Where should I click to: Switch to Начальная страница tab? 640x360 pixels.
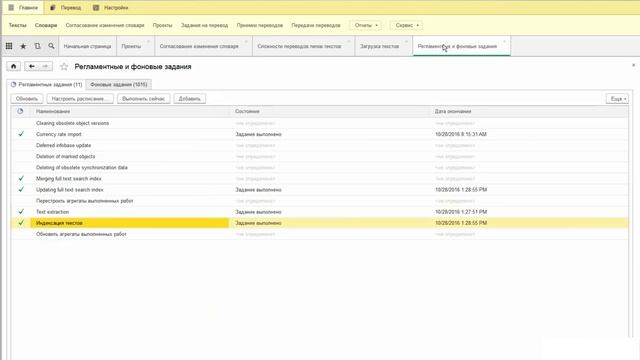click(87, 47)
